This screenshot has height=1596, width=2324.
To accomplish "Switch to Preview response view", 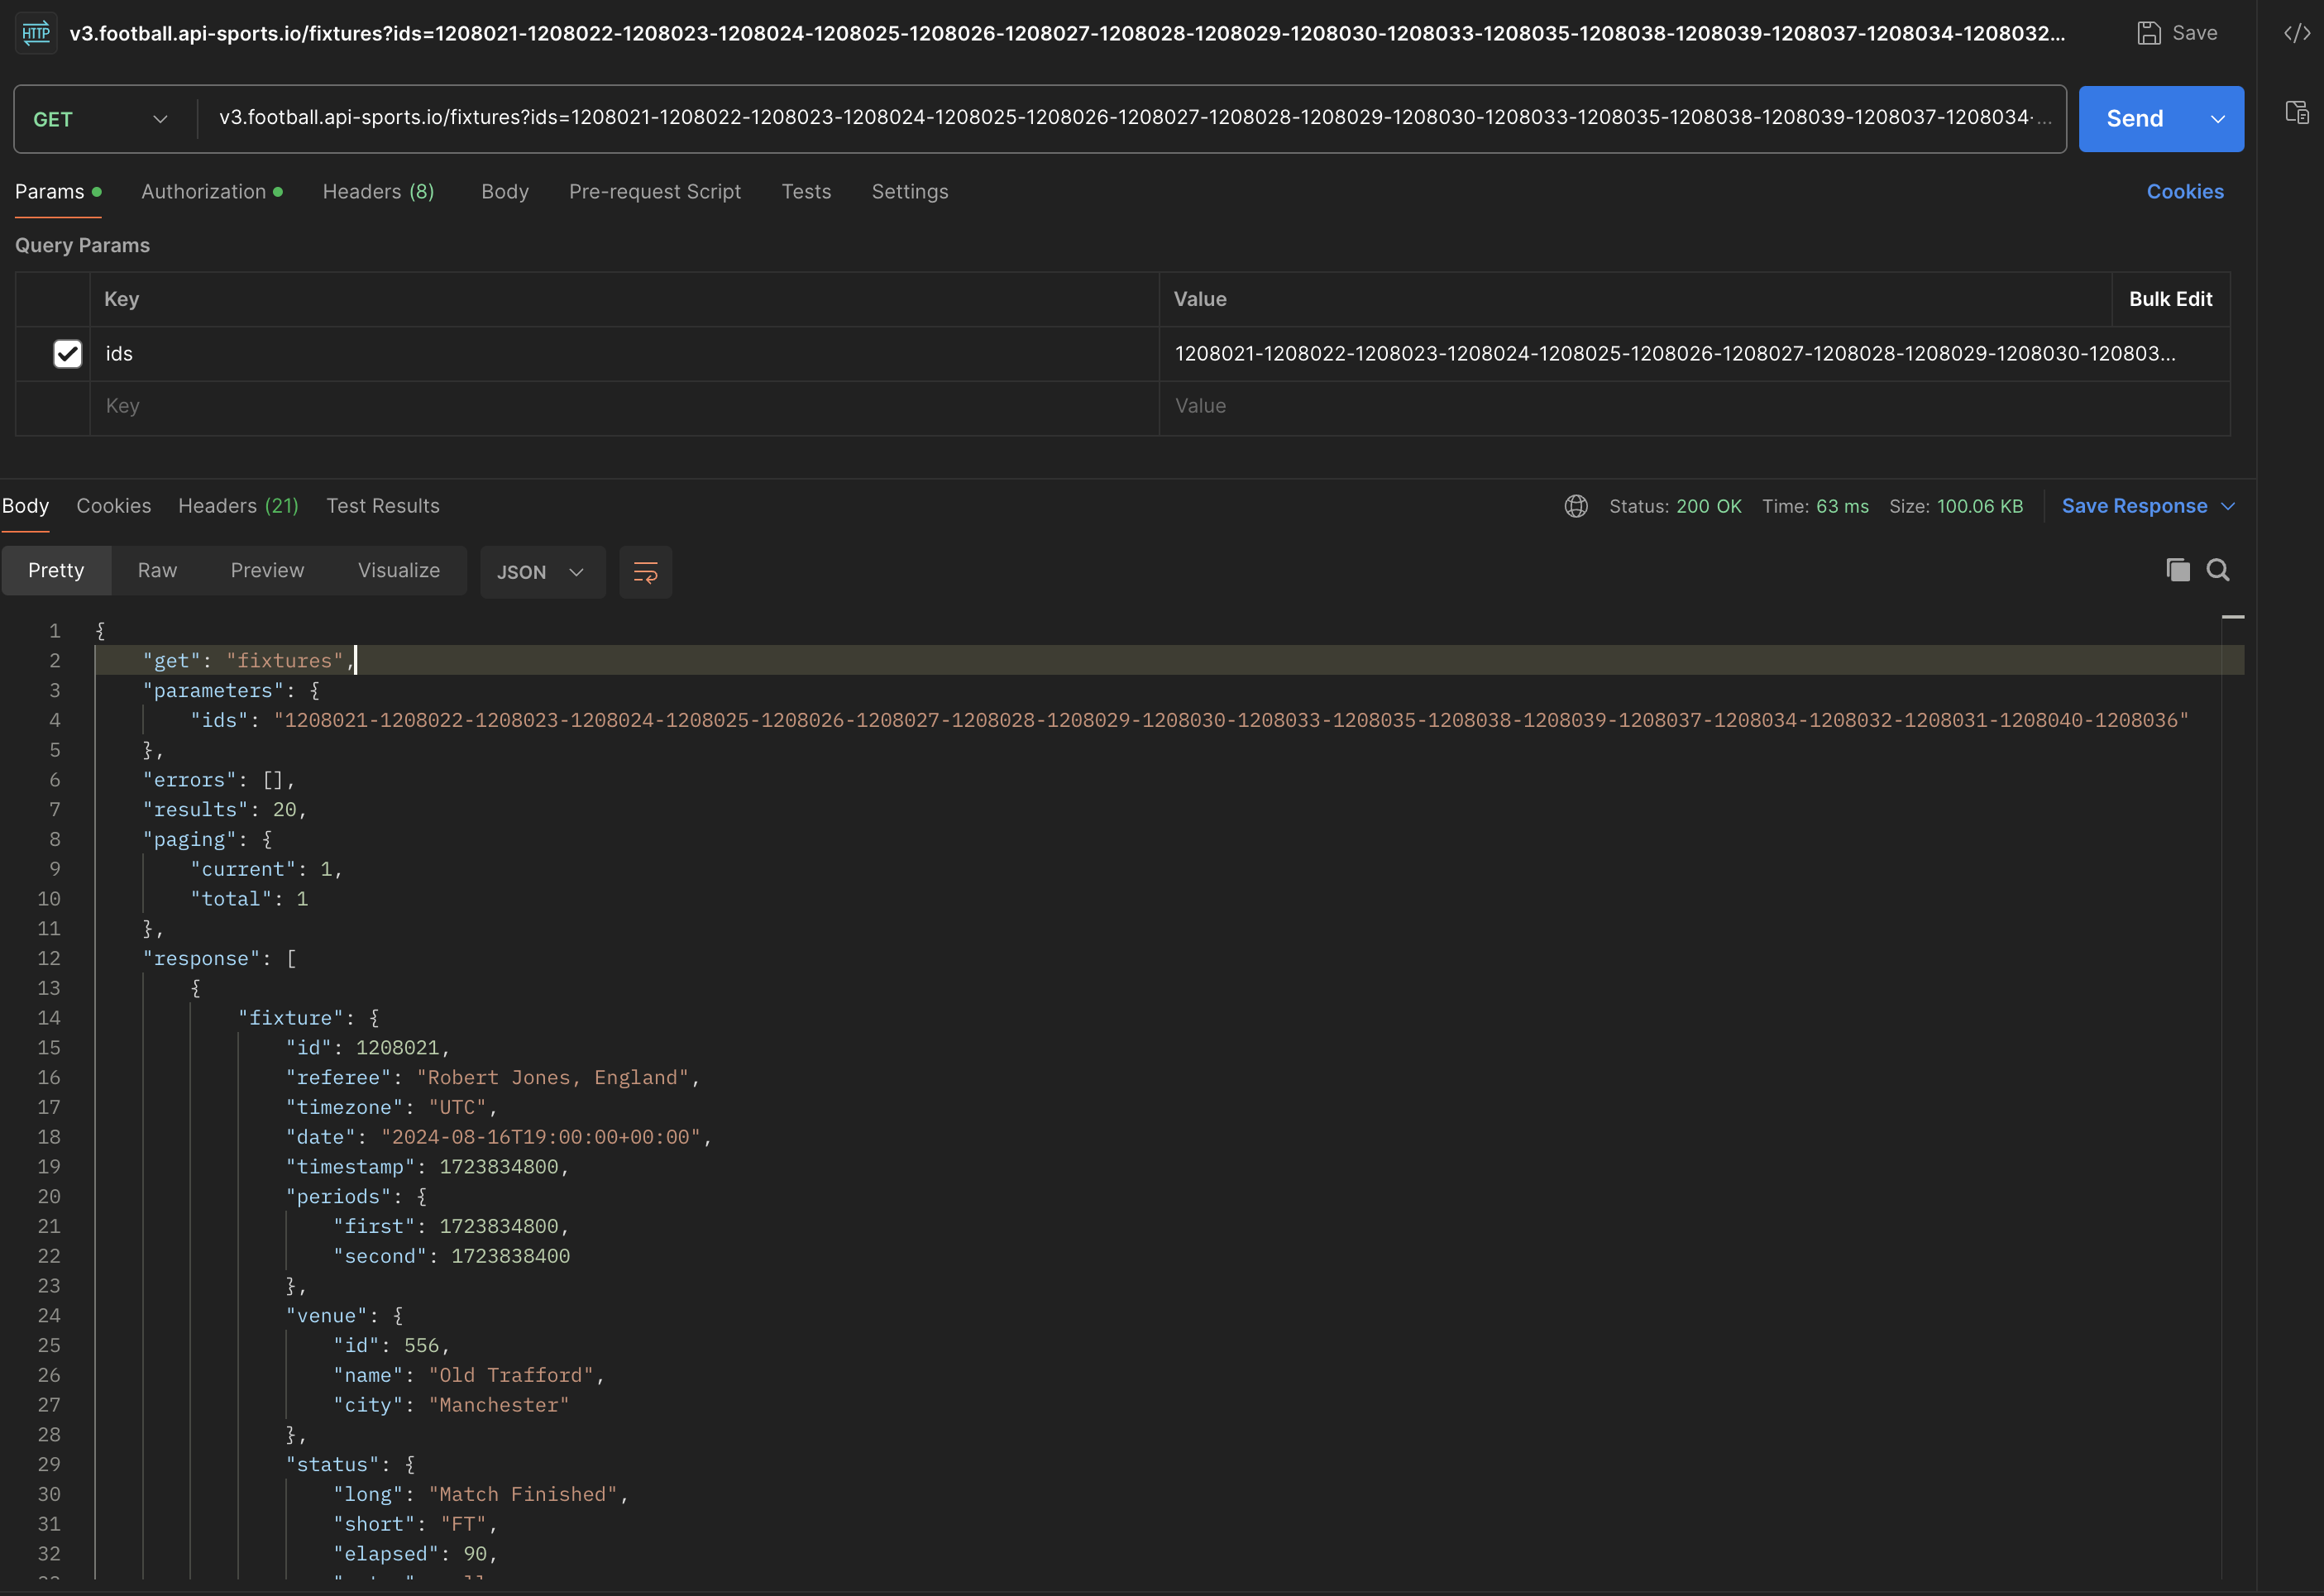I will 267,570.
